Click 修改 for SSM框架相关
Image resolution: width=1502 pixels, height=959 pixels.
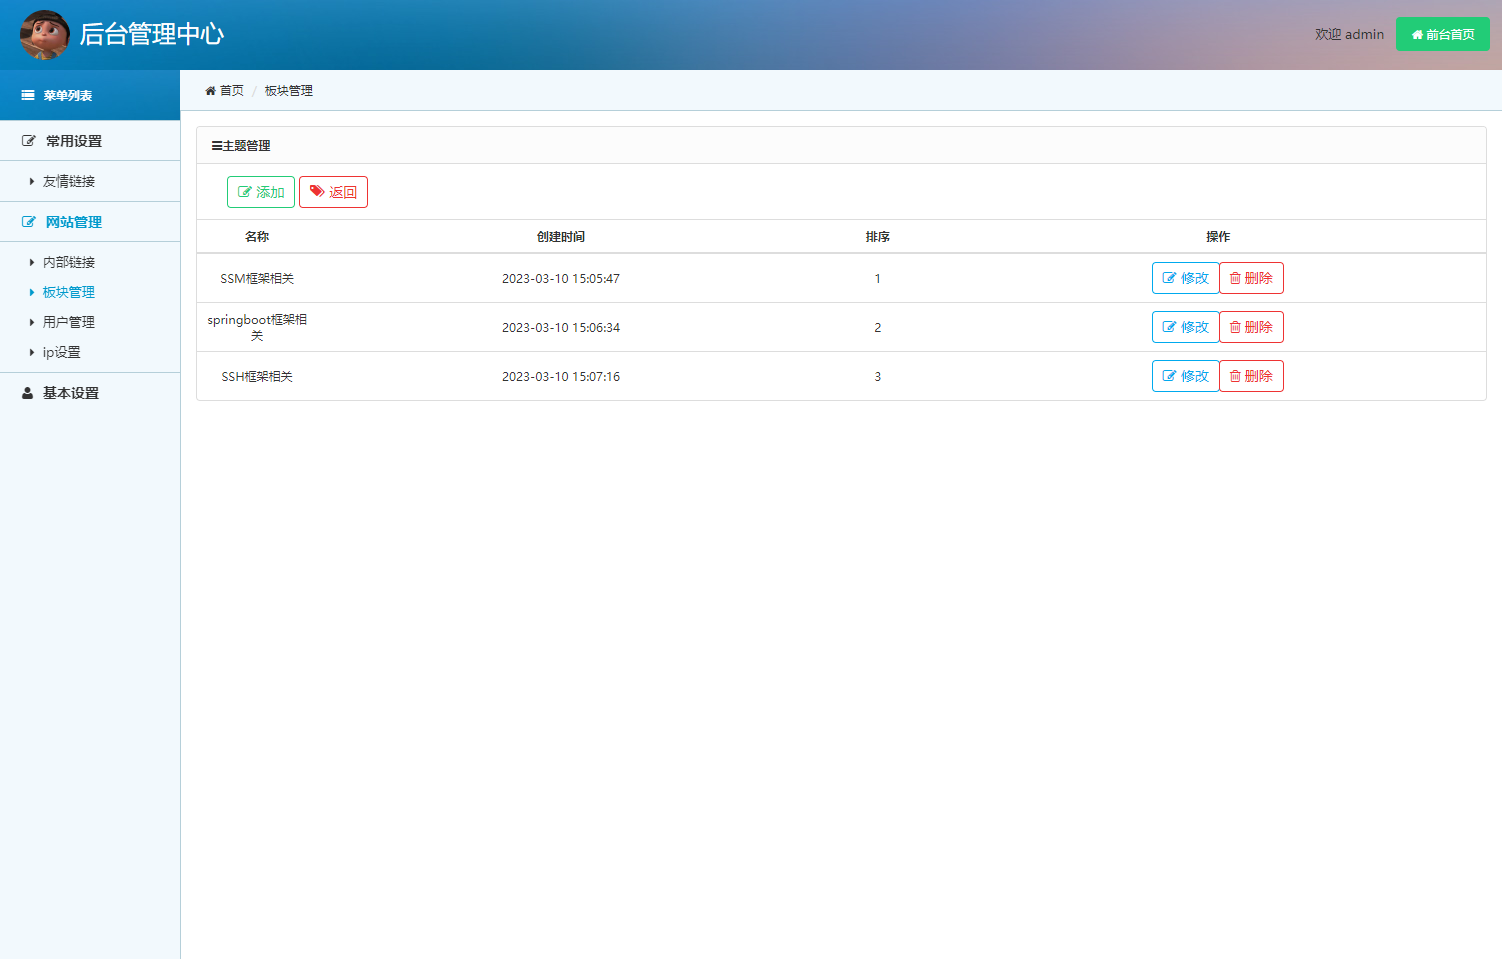1185,278
